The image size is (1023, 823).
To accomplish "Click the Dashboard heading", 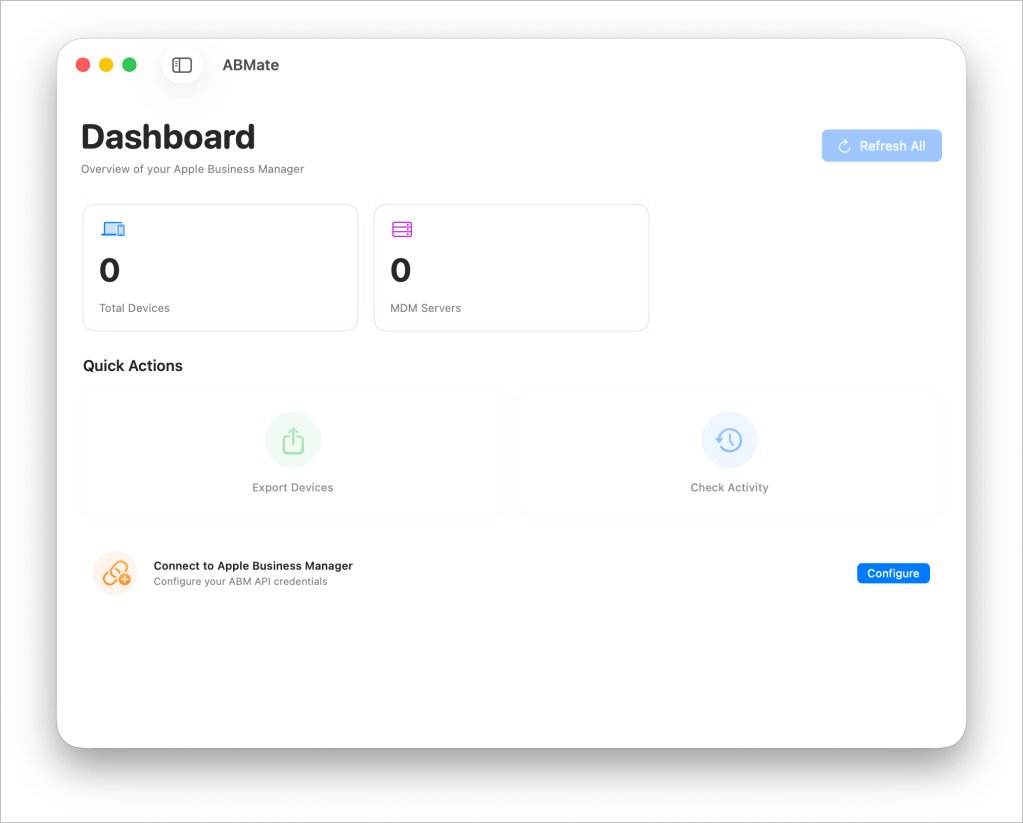I will click(x=168, y=137).
